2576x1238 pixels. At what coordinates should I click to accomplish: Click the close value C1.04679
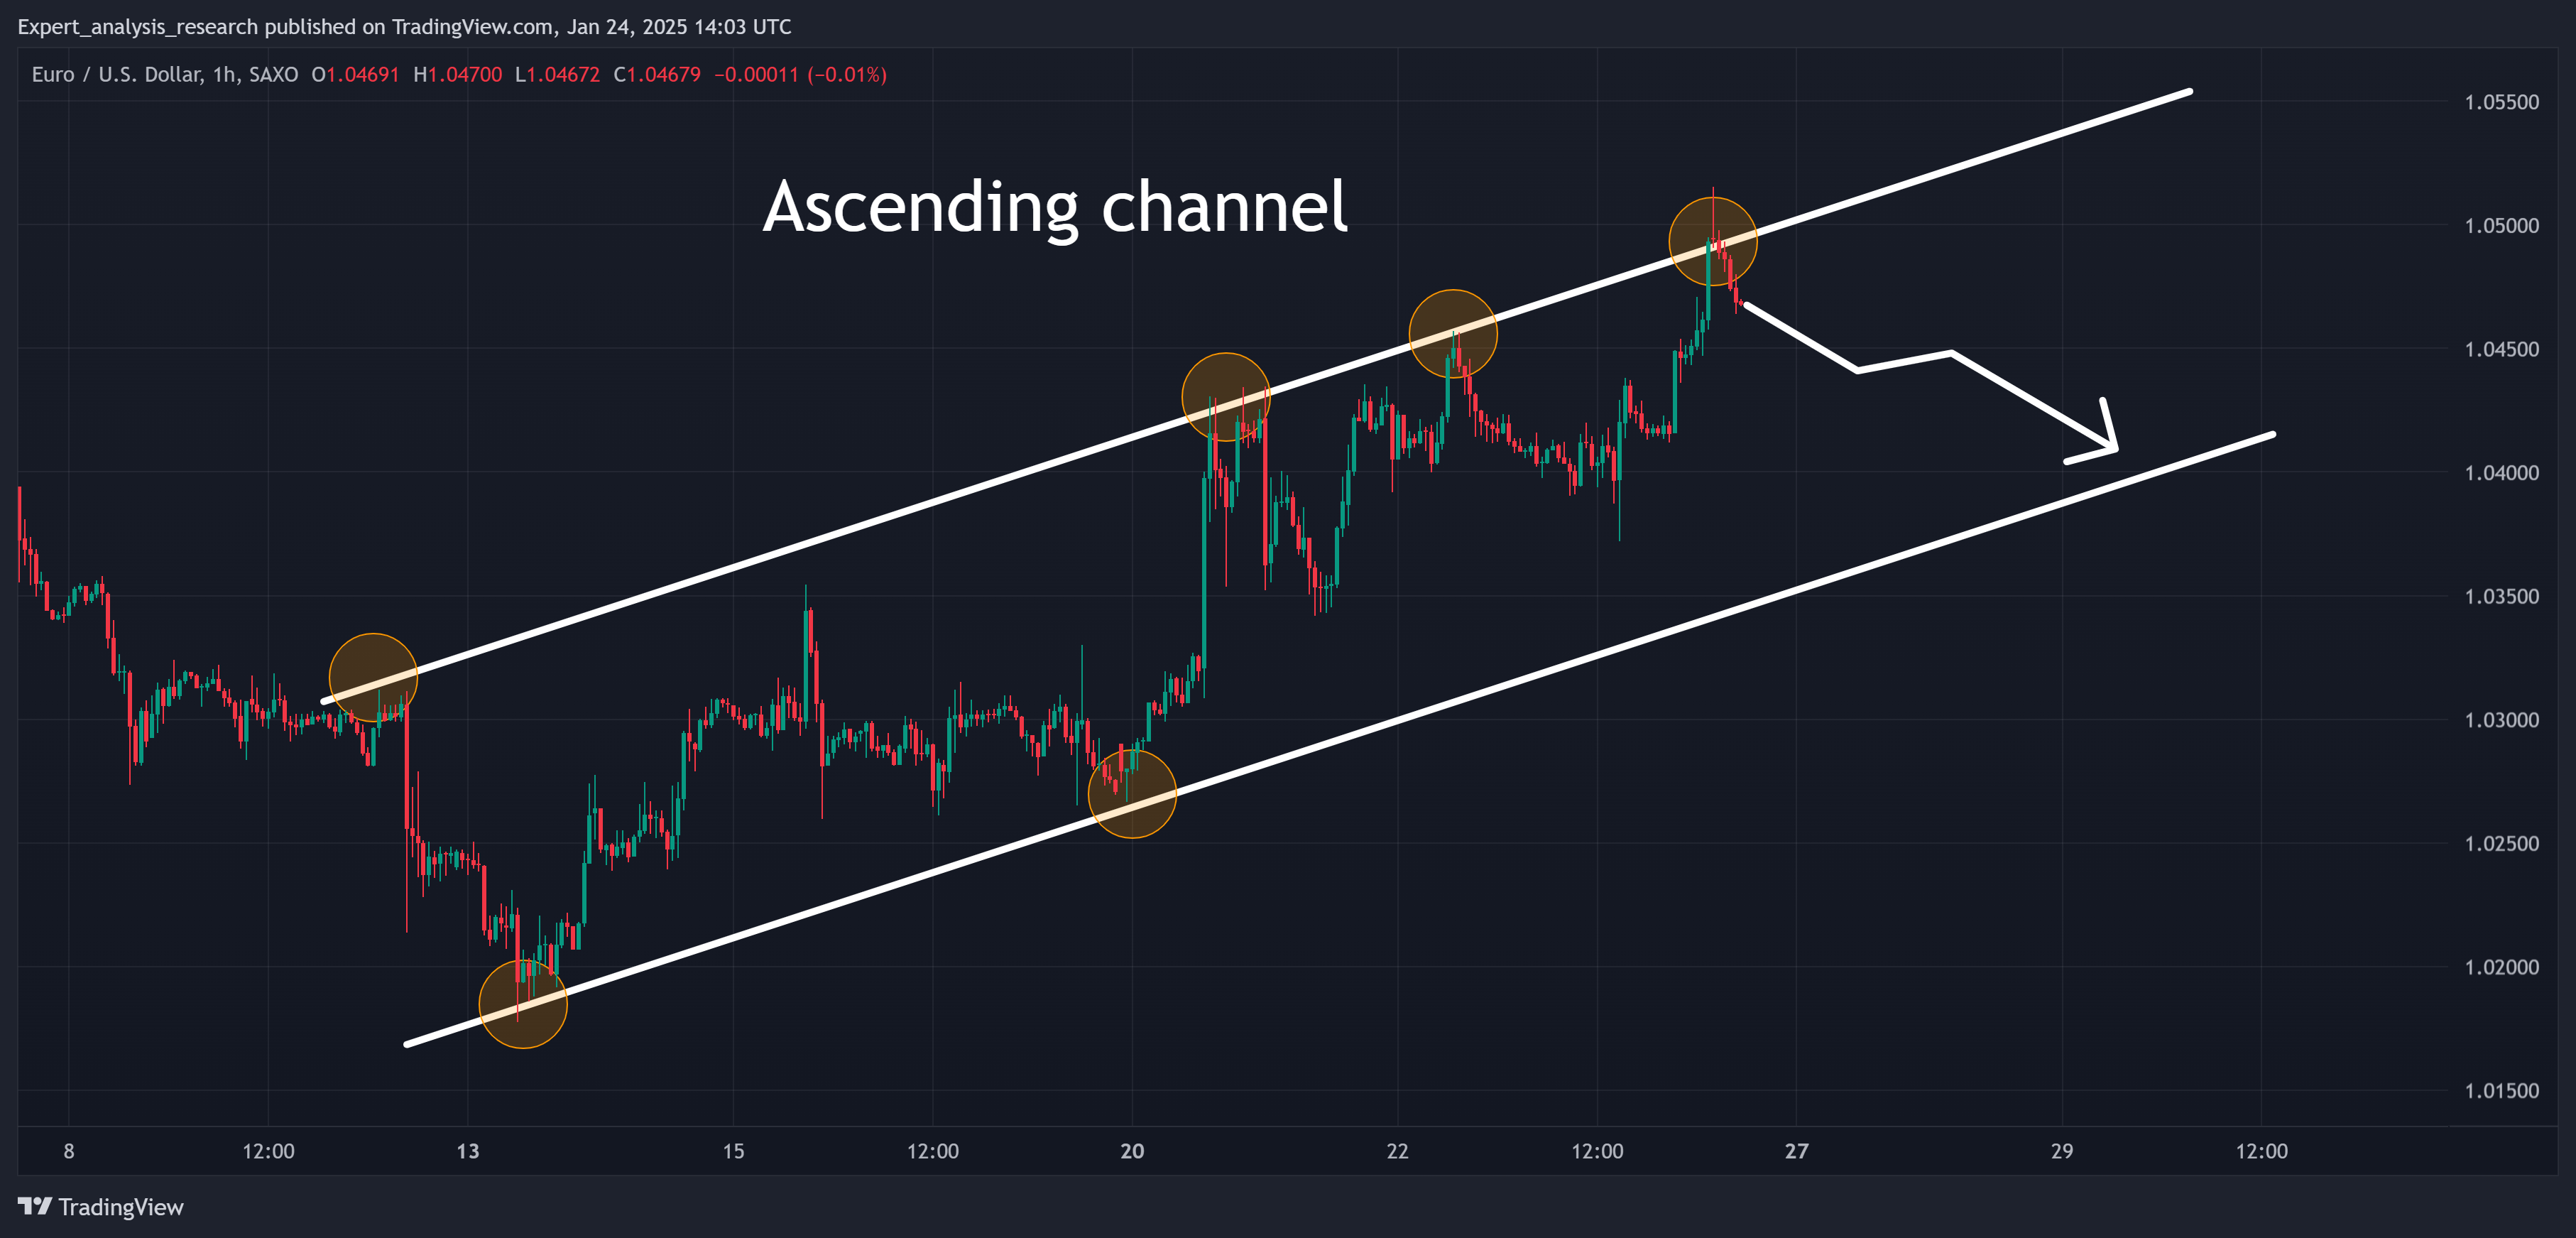657,75
